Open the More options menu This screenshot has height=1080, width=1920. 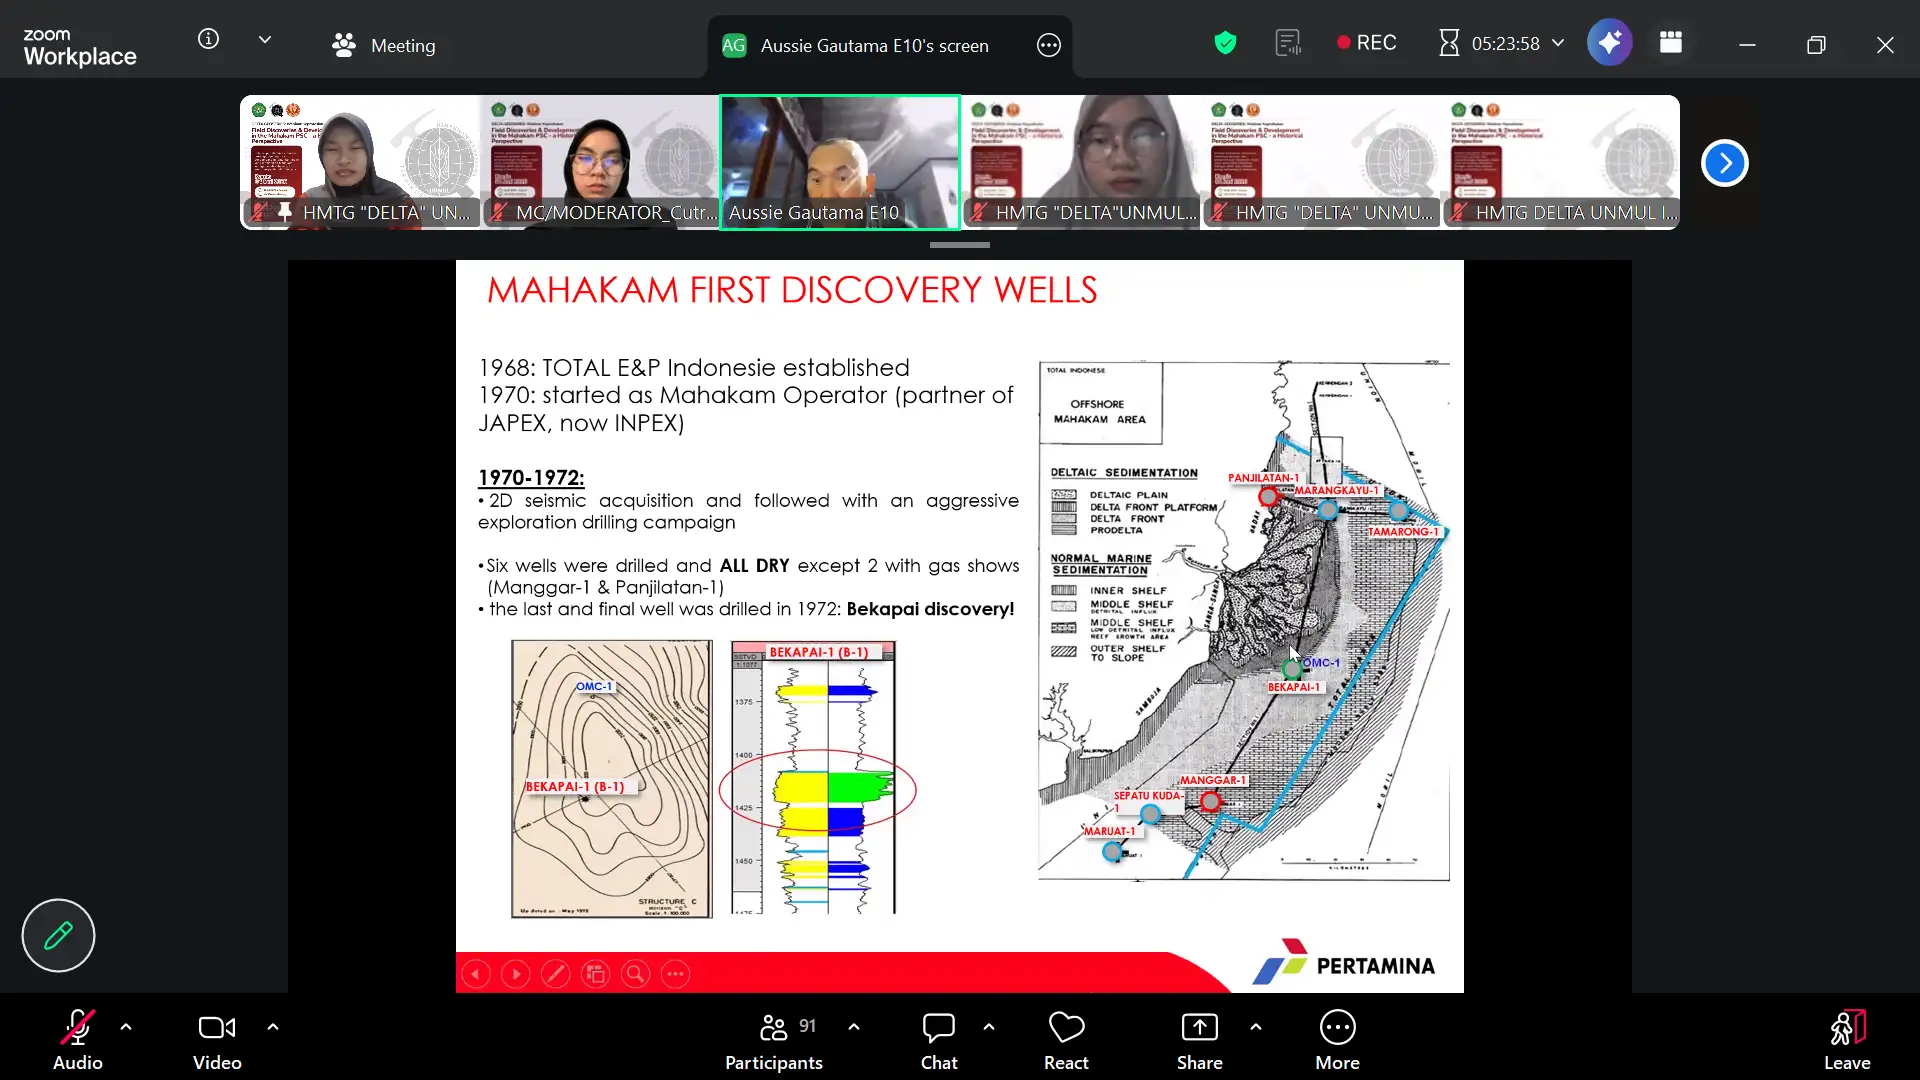(x=1337, y=1040)
